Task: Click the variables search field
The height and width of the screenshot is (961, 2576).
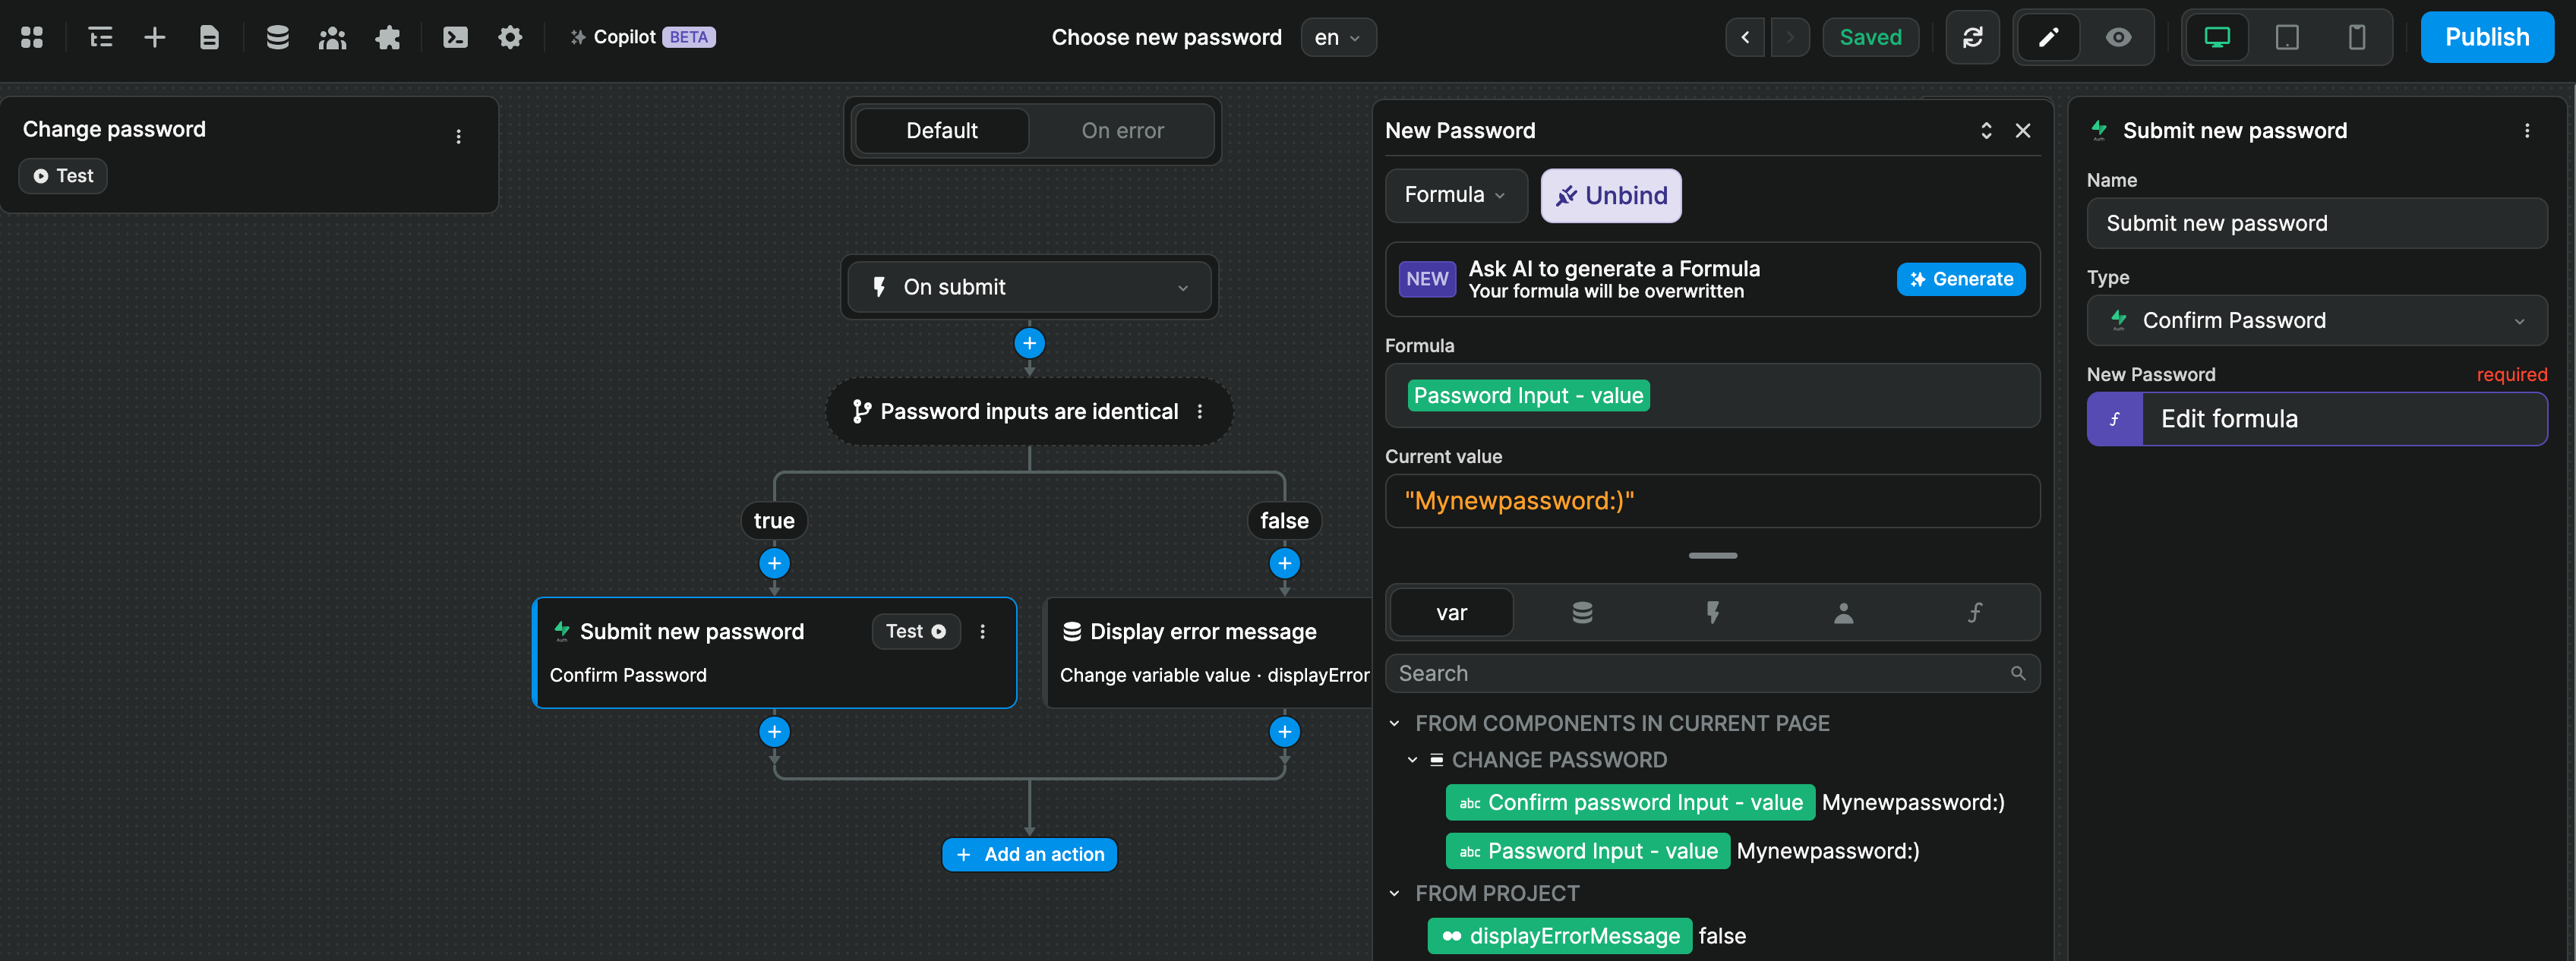Action: click(x=1700, y=673)
